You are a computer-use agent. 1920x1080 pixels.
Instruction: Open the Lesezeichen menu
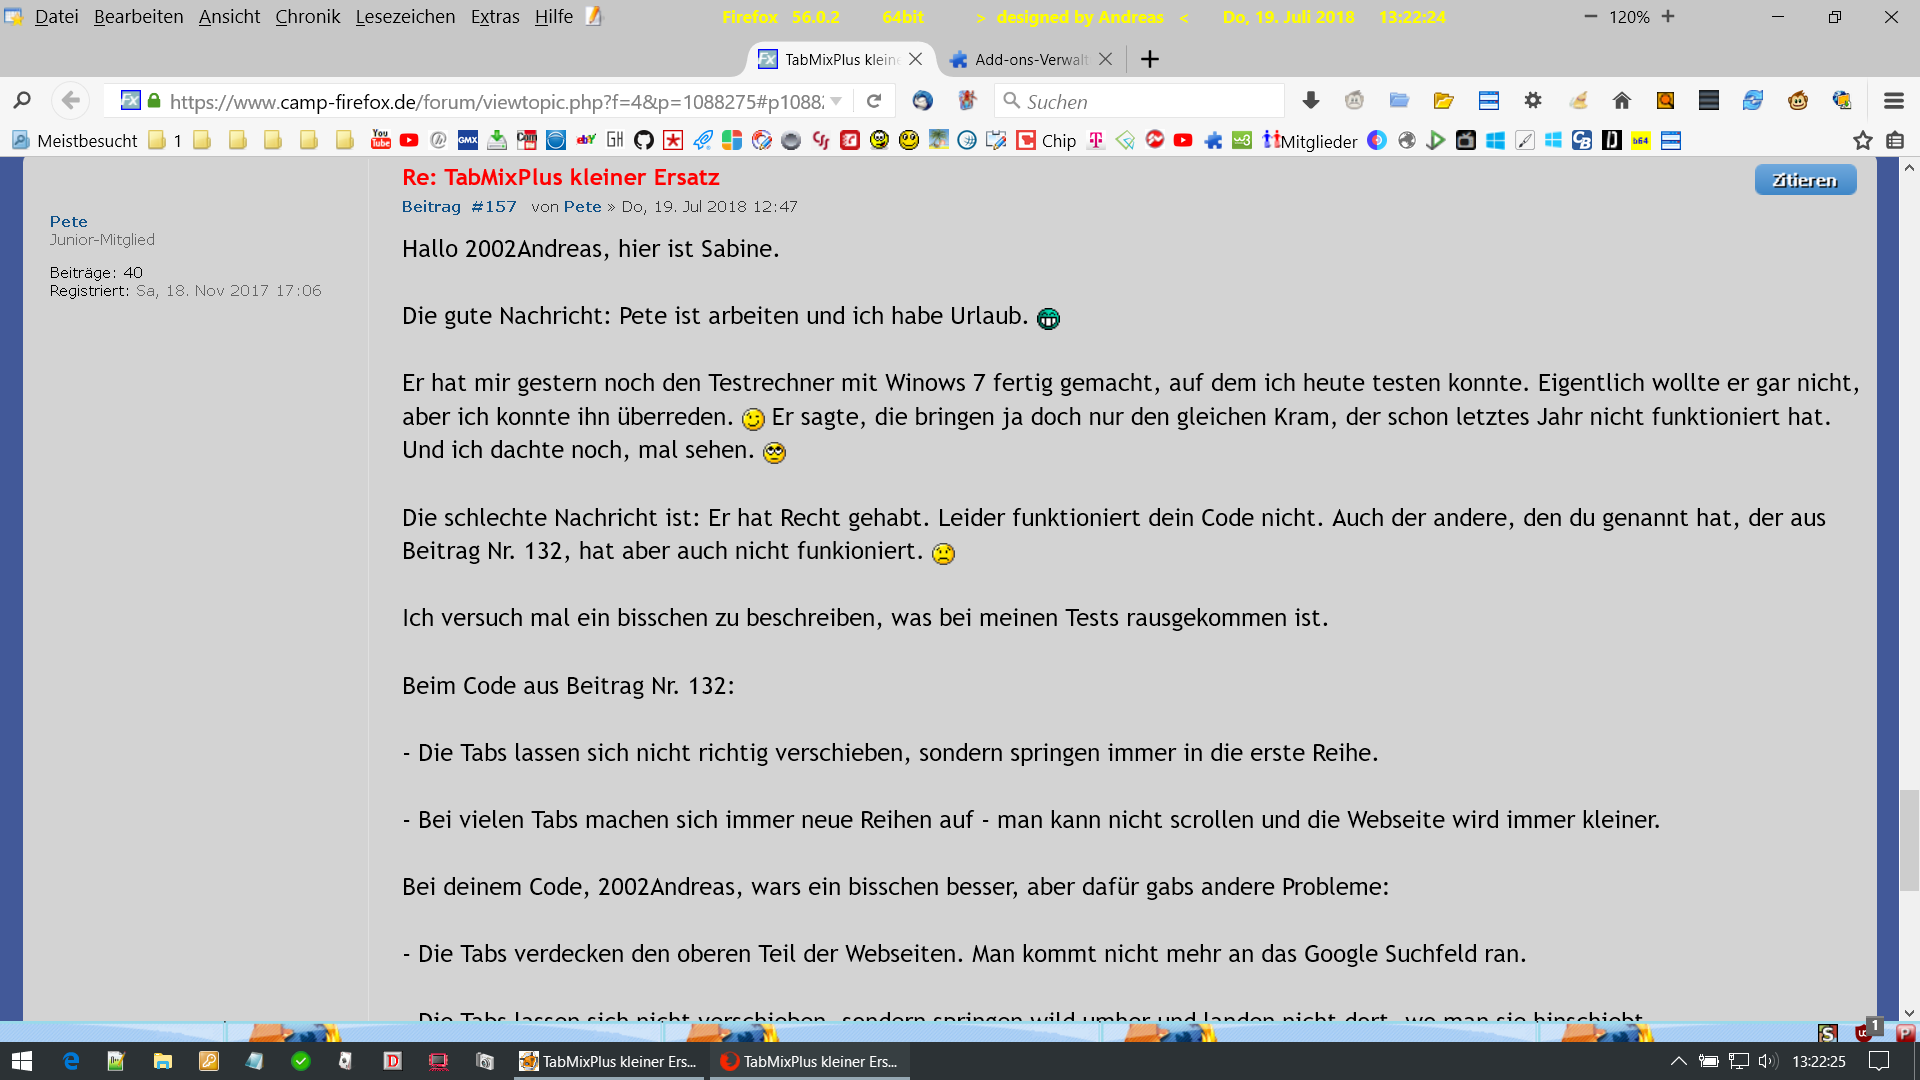point(405,17)
